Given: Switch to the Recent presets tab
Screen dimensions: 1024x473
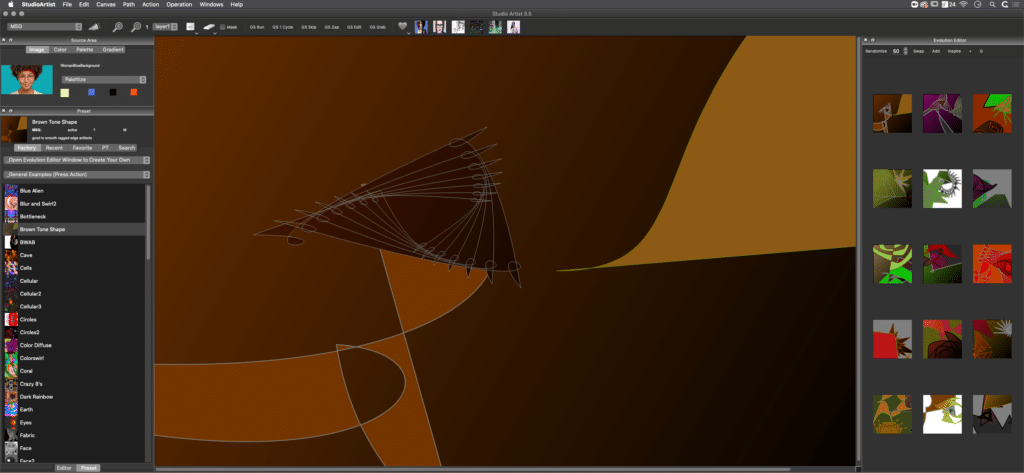Looking at the screenshot, I should 54,147.
